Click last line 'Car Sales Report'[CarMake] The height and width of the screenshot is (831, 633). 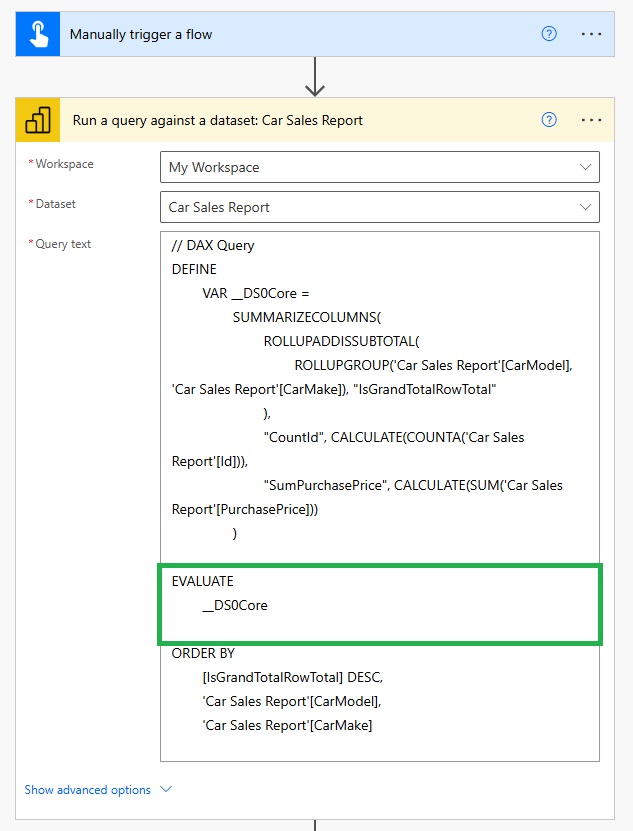pyautogui.click(x=287, y=726)
